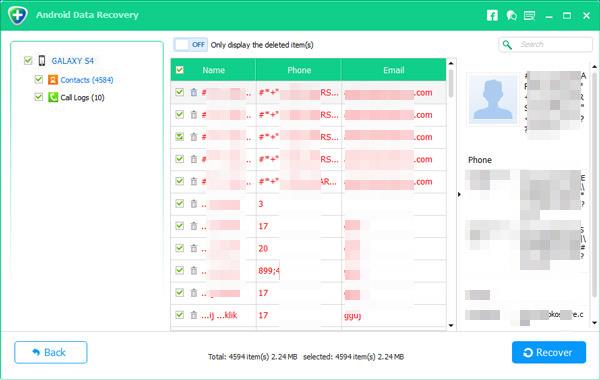The height and width of the screenshot is (380, 600).
Task: Click the GALAXY S4 phone device icon
Action: click(x=42, y=60)
